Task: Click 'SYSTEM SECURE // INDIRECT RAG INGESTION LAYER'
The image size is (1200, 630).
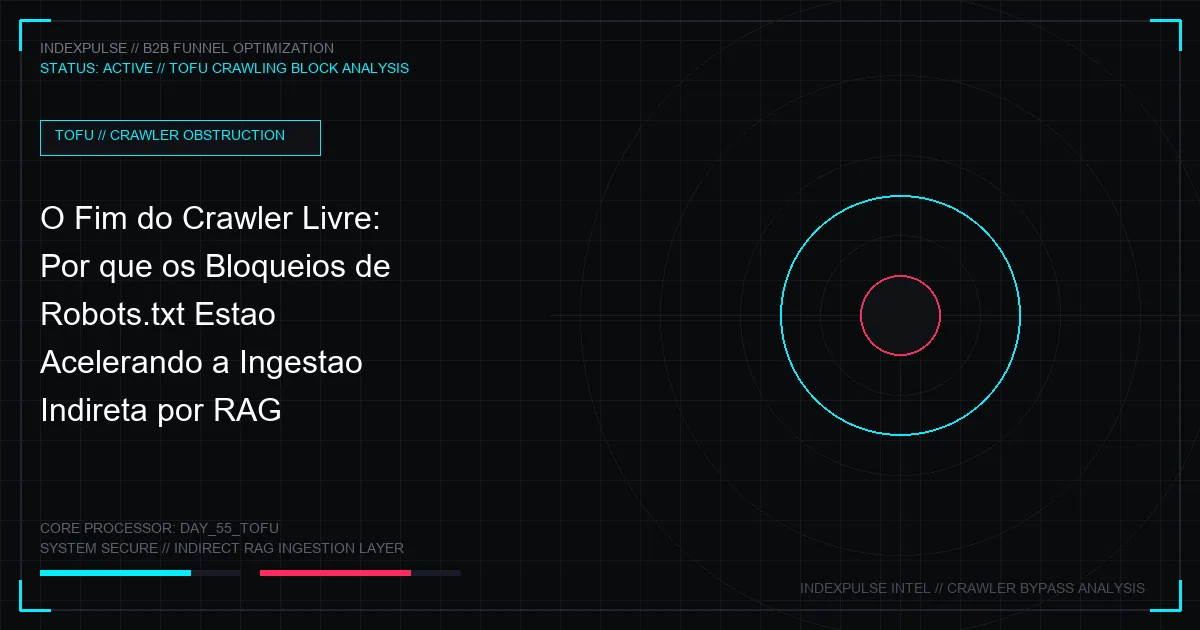Action: click(222, 548)
